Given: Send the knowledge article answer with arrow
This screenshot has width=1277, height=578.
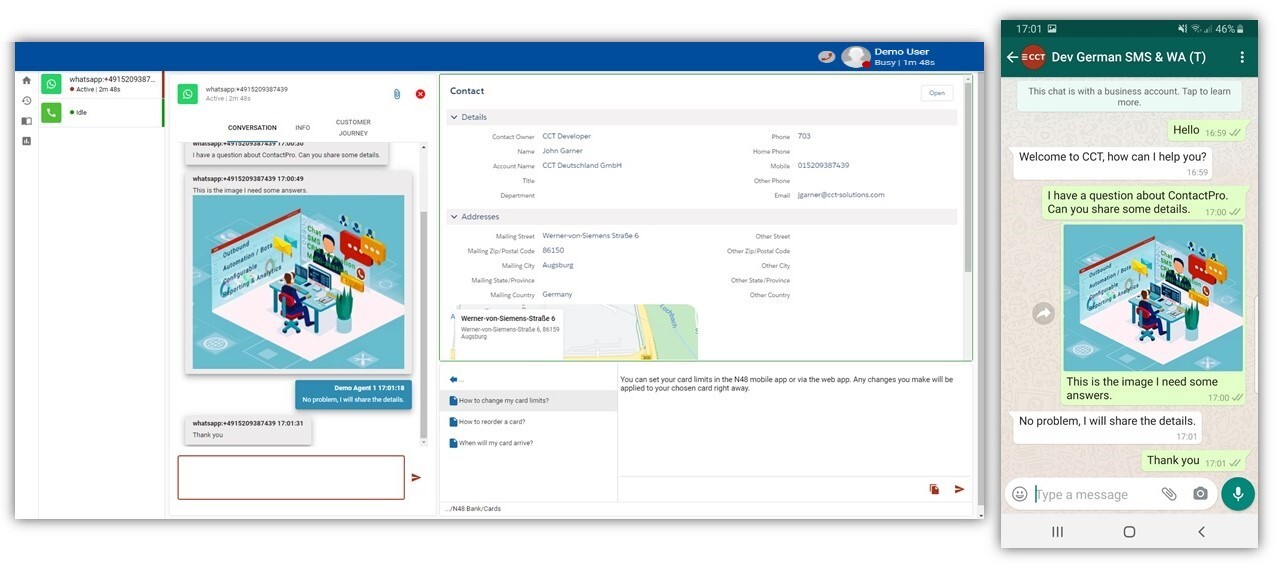Looking at the screenshot, I should pyautogui.click(x=960, y=489).
